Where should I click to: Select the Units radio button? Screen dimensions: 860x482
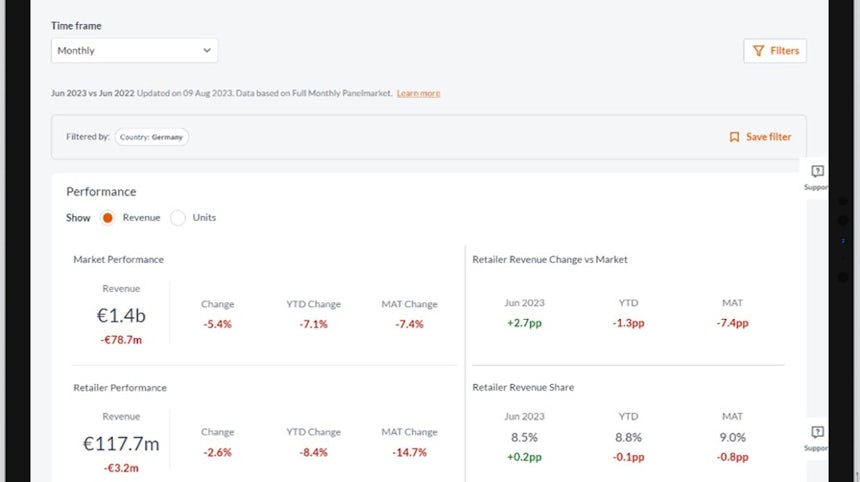[x=178, y=218]
